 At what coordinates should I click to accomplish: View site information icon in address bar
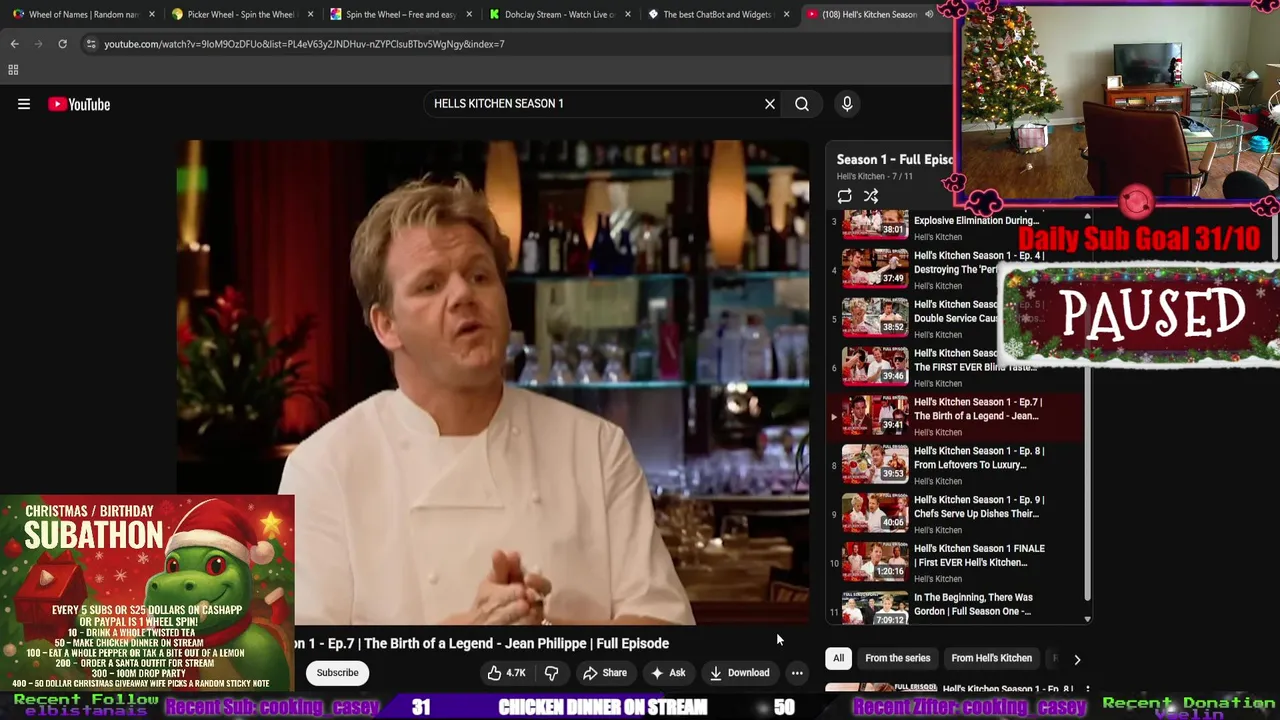[x=91, y=44]
